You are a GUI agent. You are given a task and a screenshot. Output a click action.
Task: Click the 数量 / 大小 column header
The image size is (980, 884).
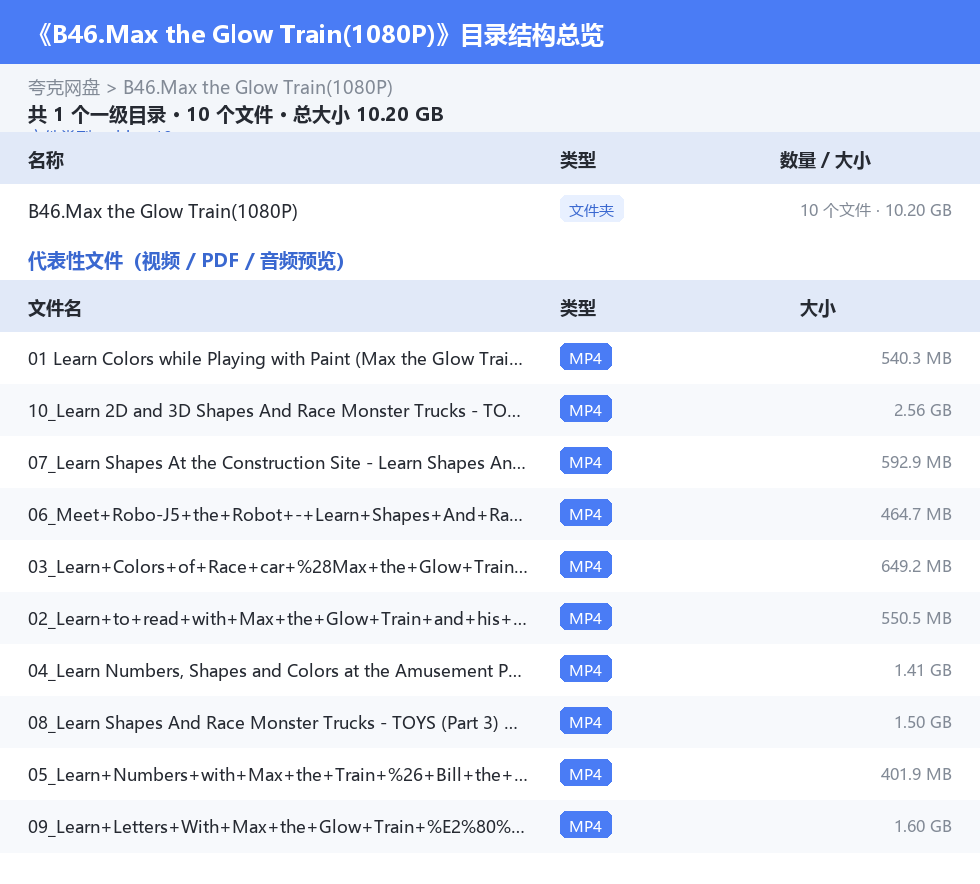tap(825, 160)
